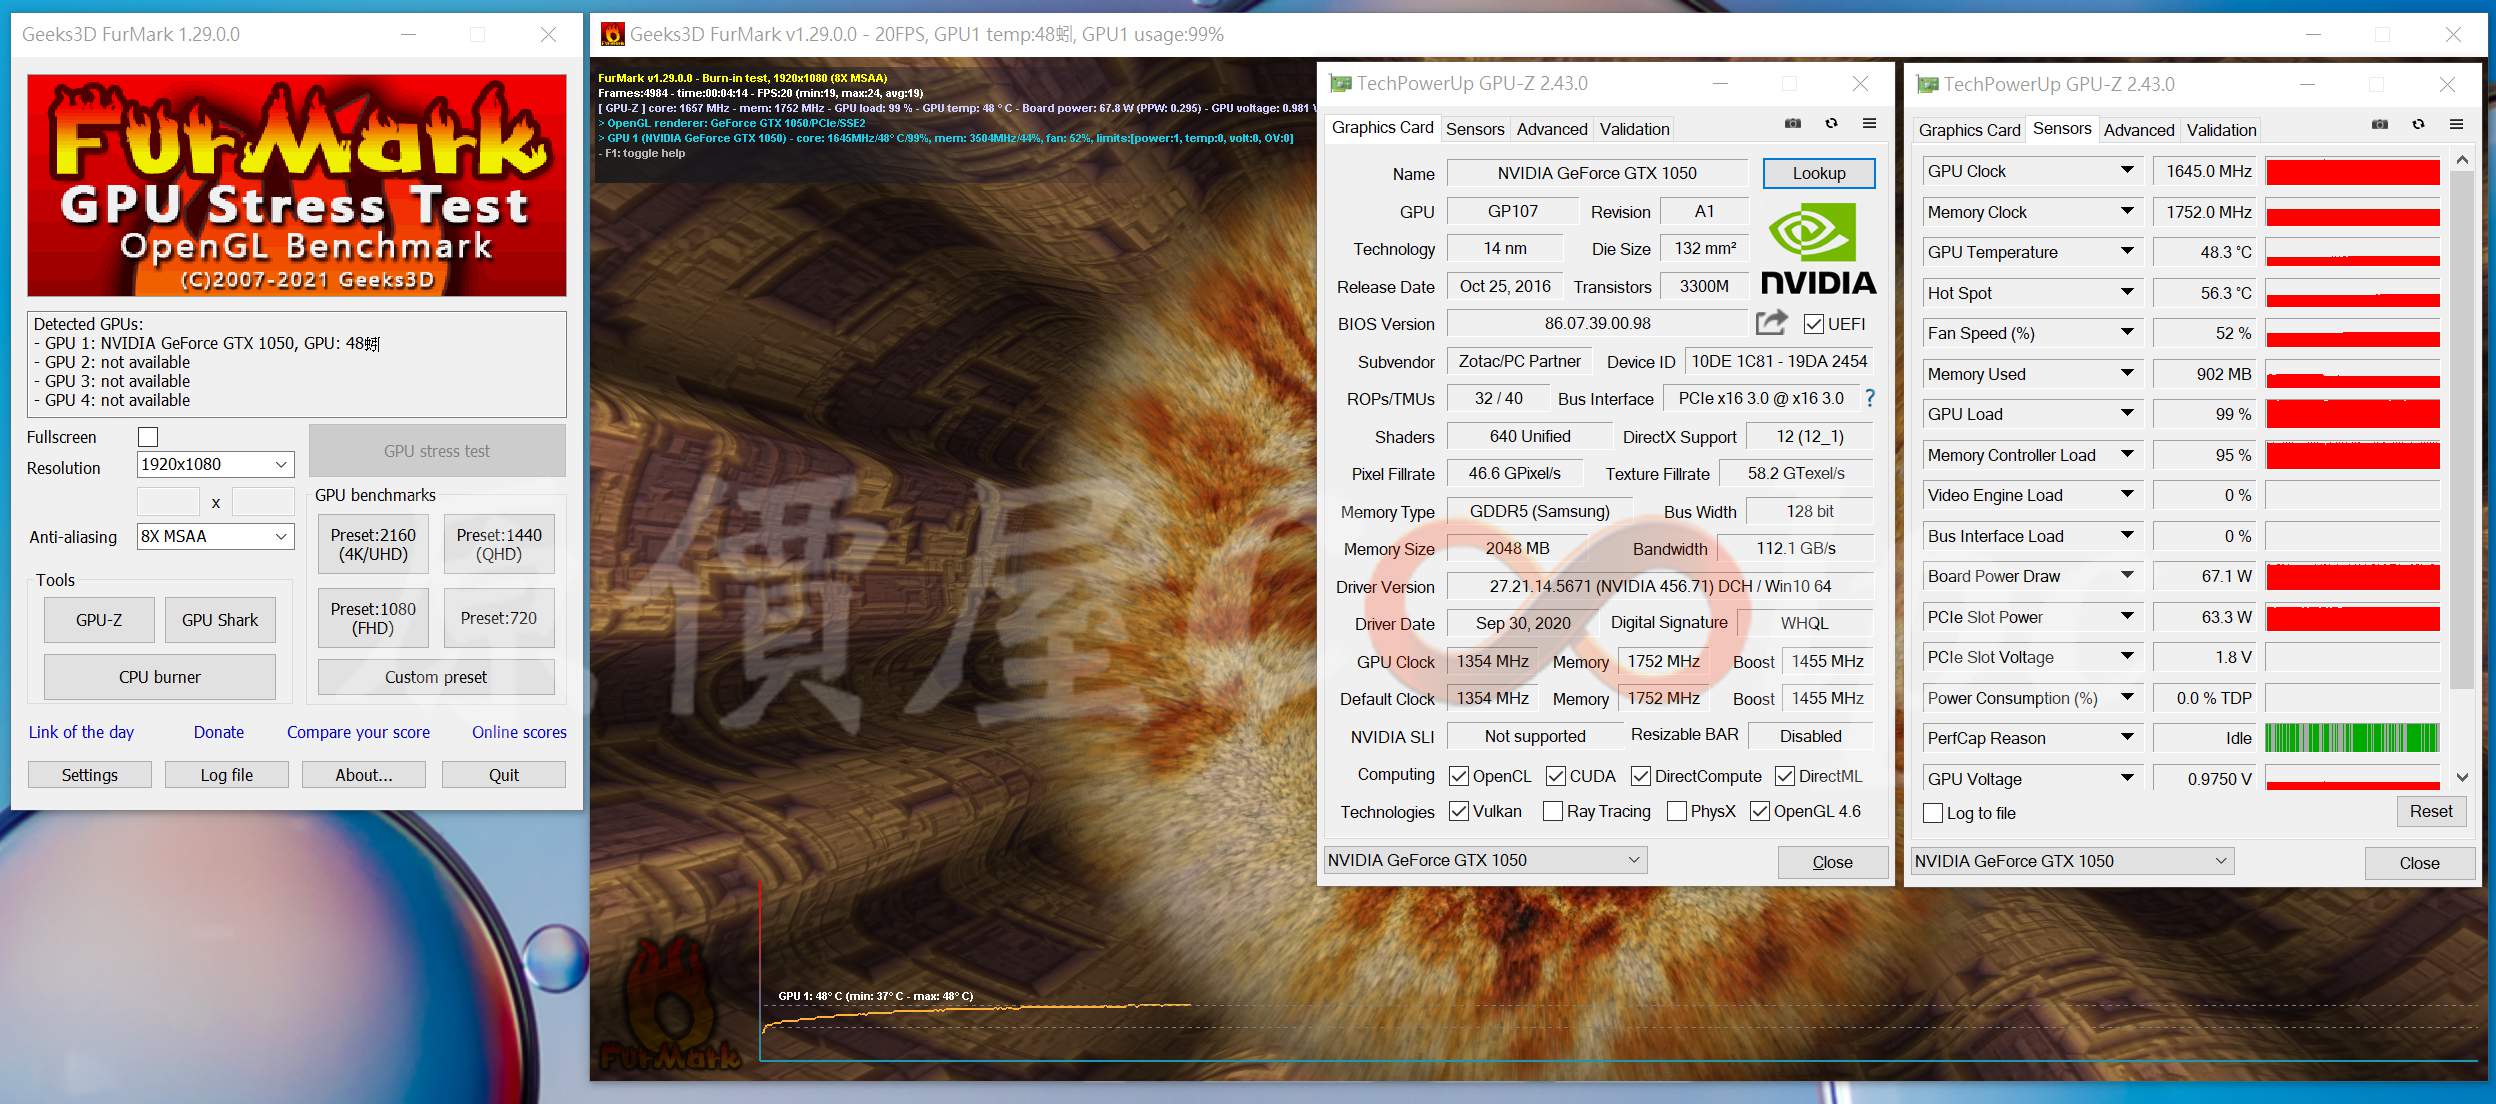This screenshot has height=1104, width=2496.
Task: Click the GPU Clock red history graph
Action: pyautogui.click(x=2352, y=171)
